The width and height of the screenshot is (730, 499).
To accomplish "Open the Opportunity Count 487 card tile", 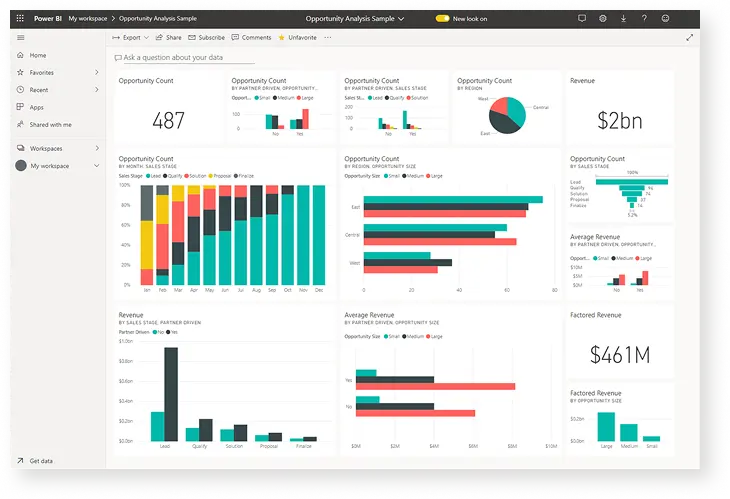I will [168, 108].
